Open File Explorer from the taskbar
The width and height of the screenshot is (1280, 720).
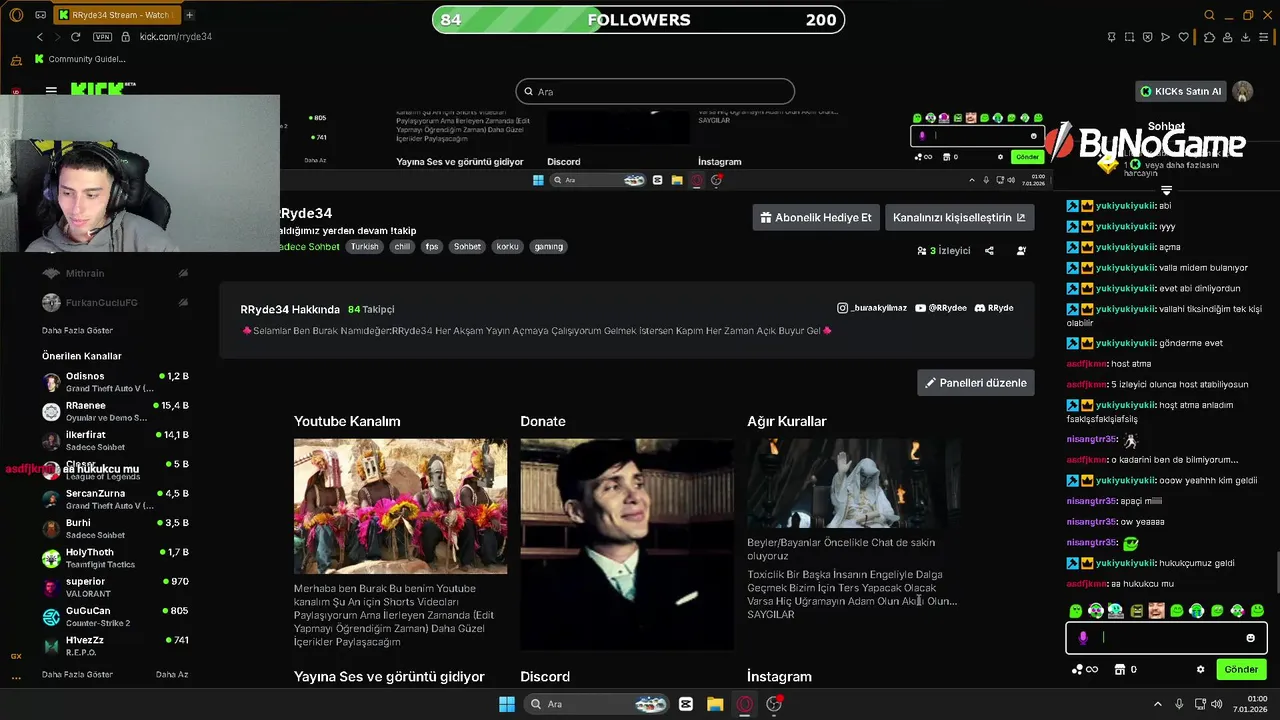point(715,704)
